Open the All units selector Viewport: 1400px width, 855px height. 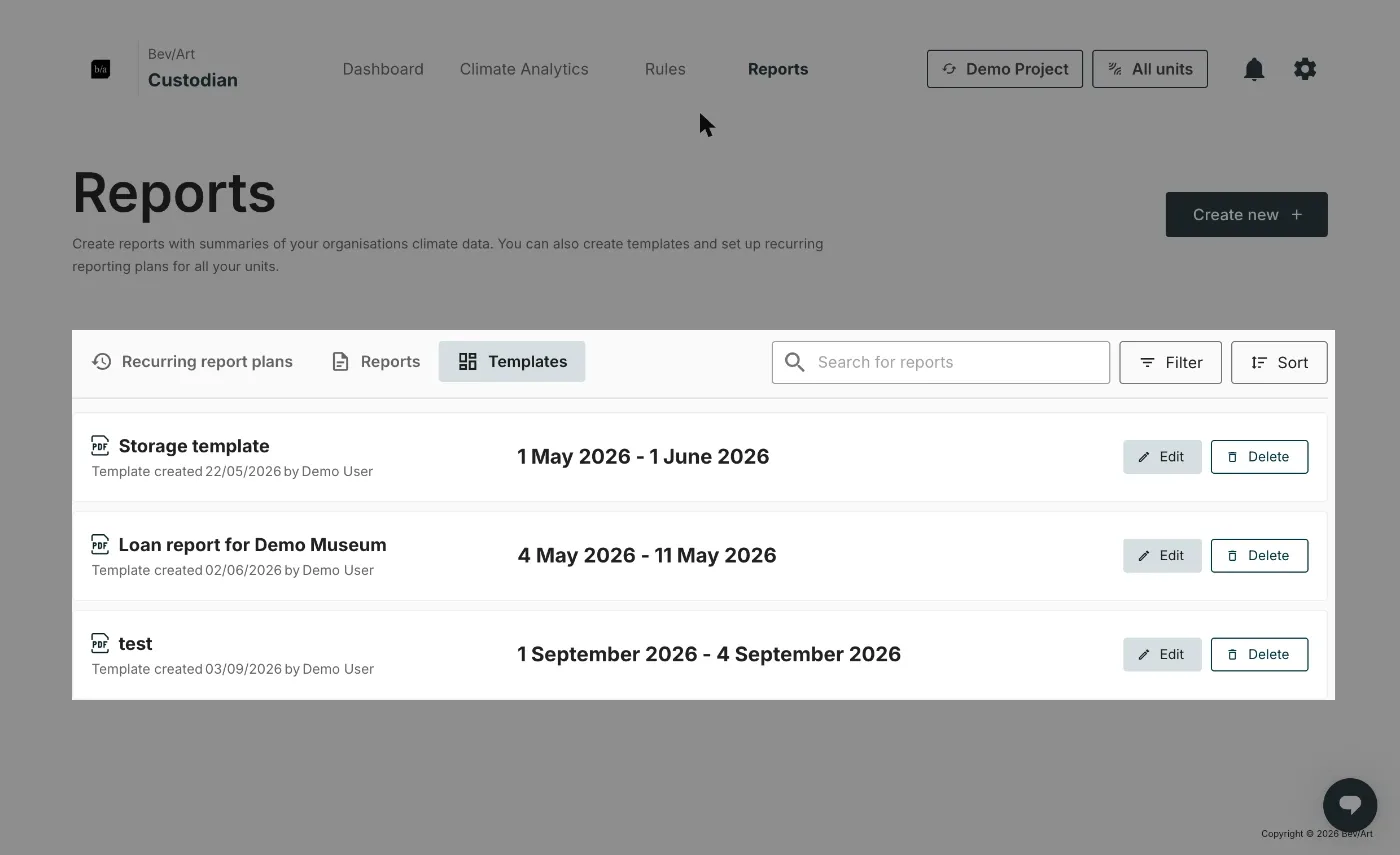1150,69
